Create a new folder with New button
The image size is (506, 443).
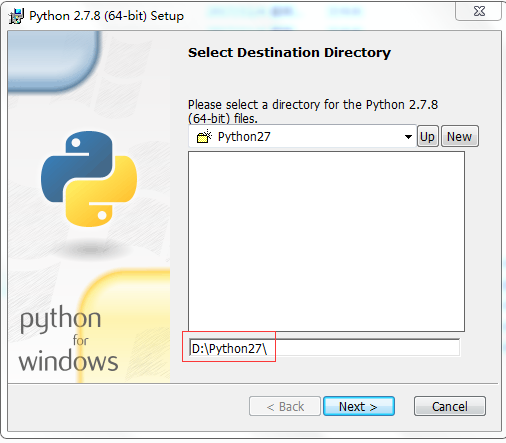[460, 136]
